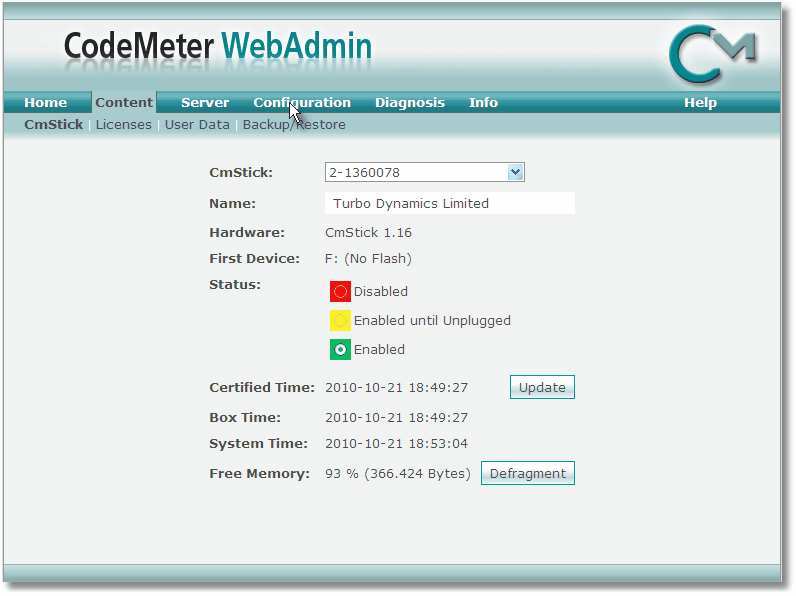Click the Name field Turbo Dynamics Limited
The height and width of the screenshot is (596, 796).
coord(450,203)
